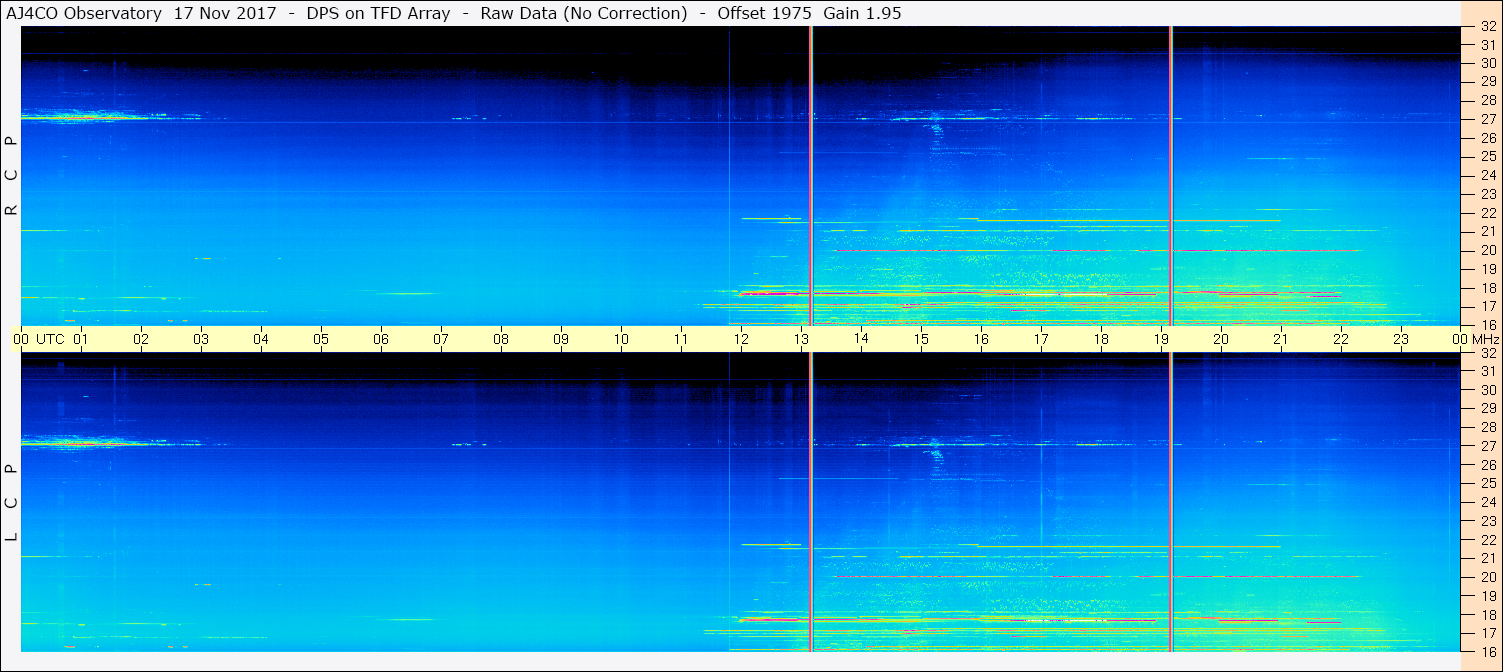Click the Raw Data (No Correction) text
The width and height of the screenshot is (1503, 672).
point(584,13)
